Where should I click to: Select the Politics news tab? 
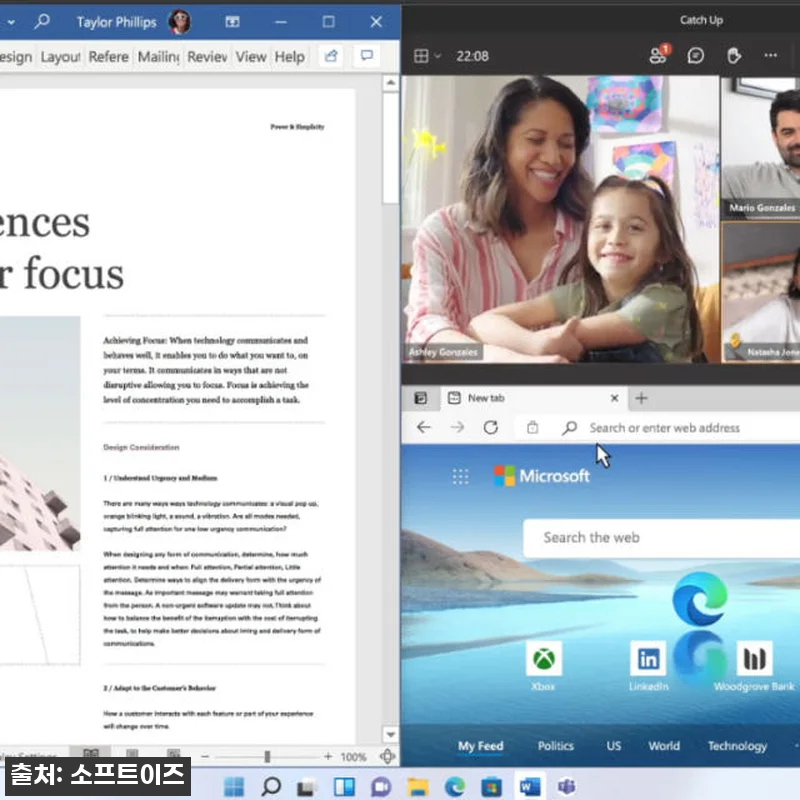click(x=556, y=746)
